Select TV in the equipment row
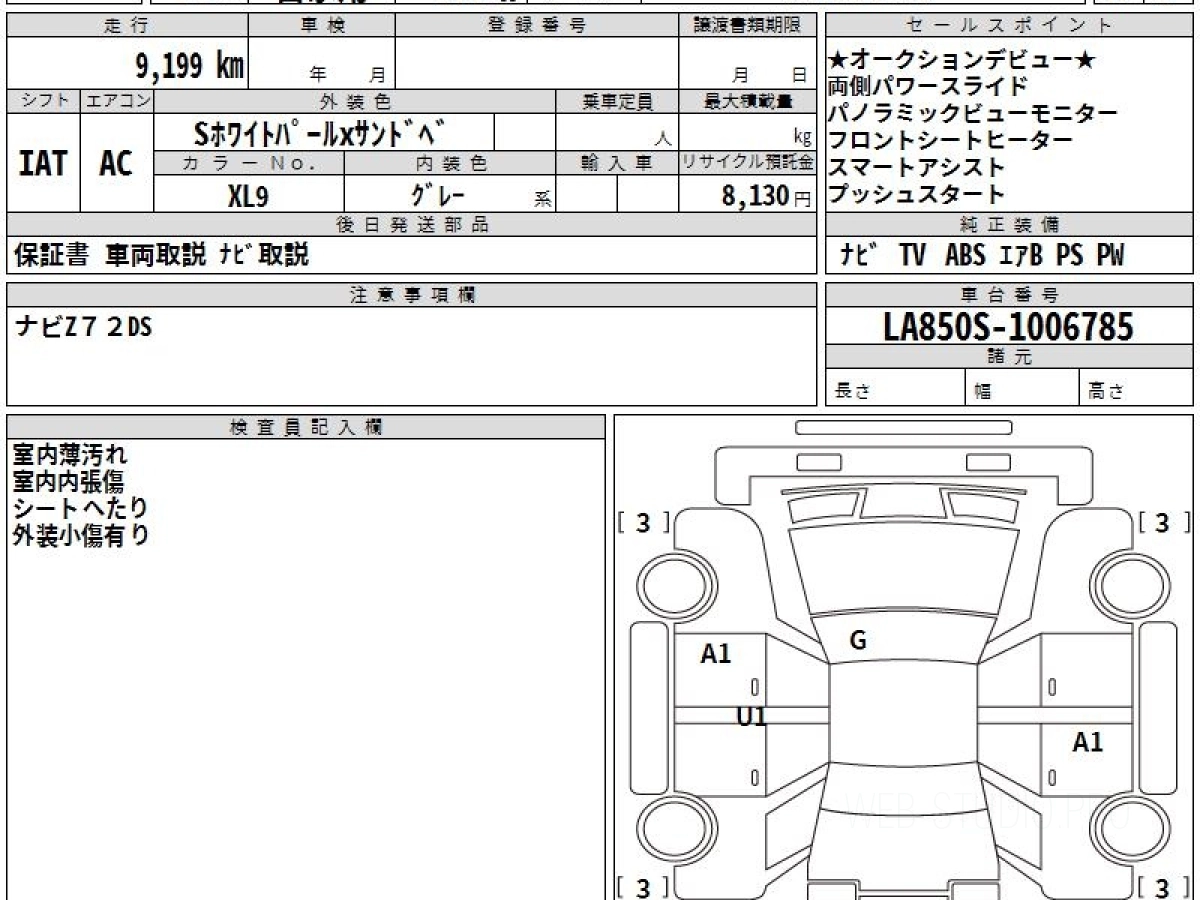1200x900 pixels. [x=912, y=256]
